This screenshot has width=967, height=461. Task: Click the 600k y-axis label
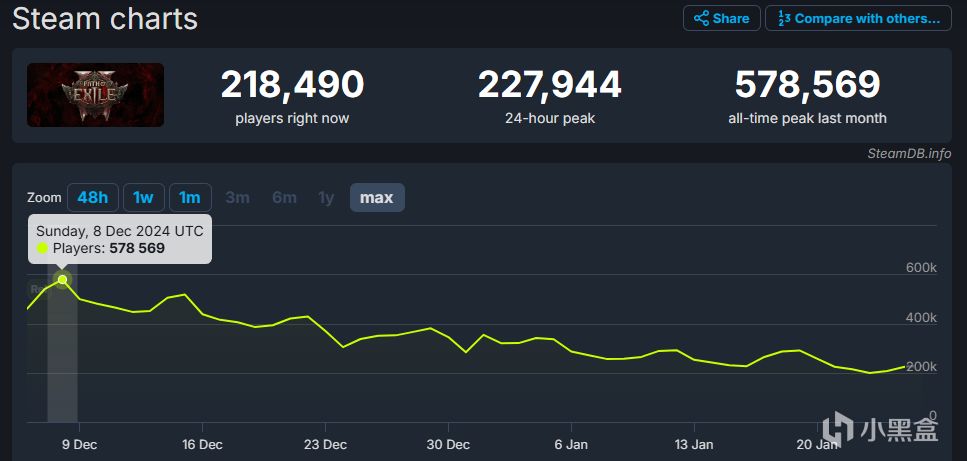point(921,267)
